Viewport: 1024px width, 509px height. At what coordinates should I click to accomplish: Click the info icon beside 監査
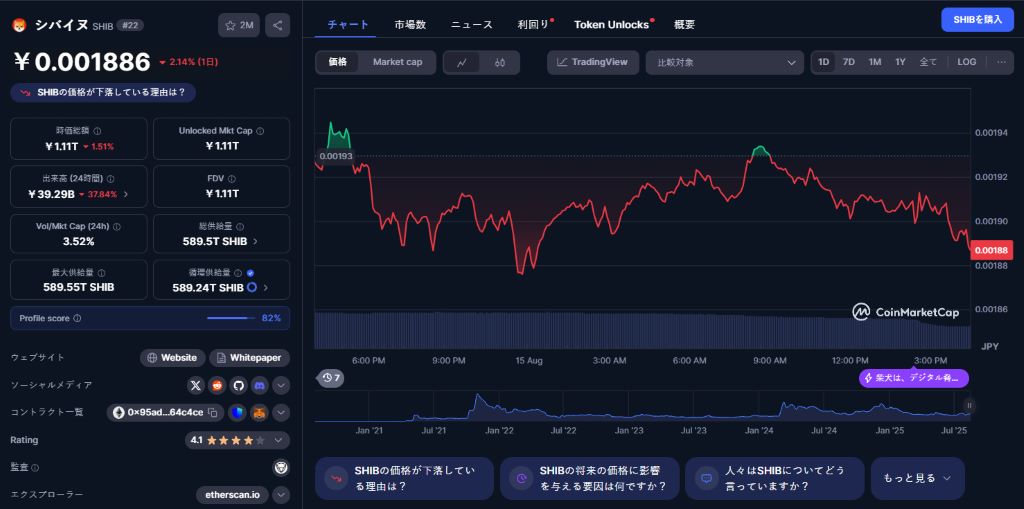click(x=35, y=468)
